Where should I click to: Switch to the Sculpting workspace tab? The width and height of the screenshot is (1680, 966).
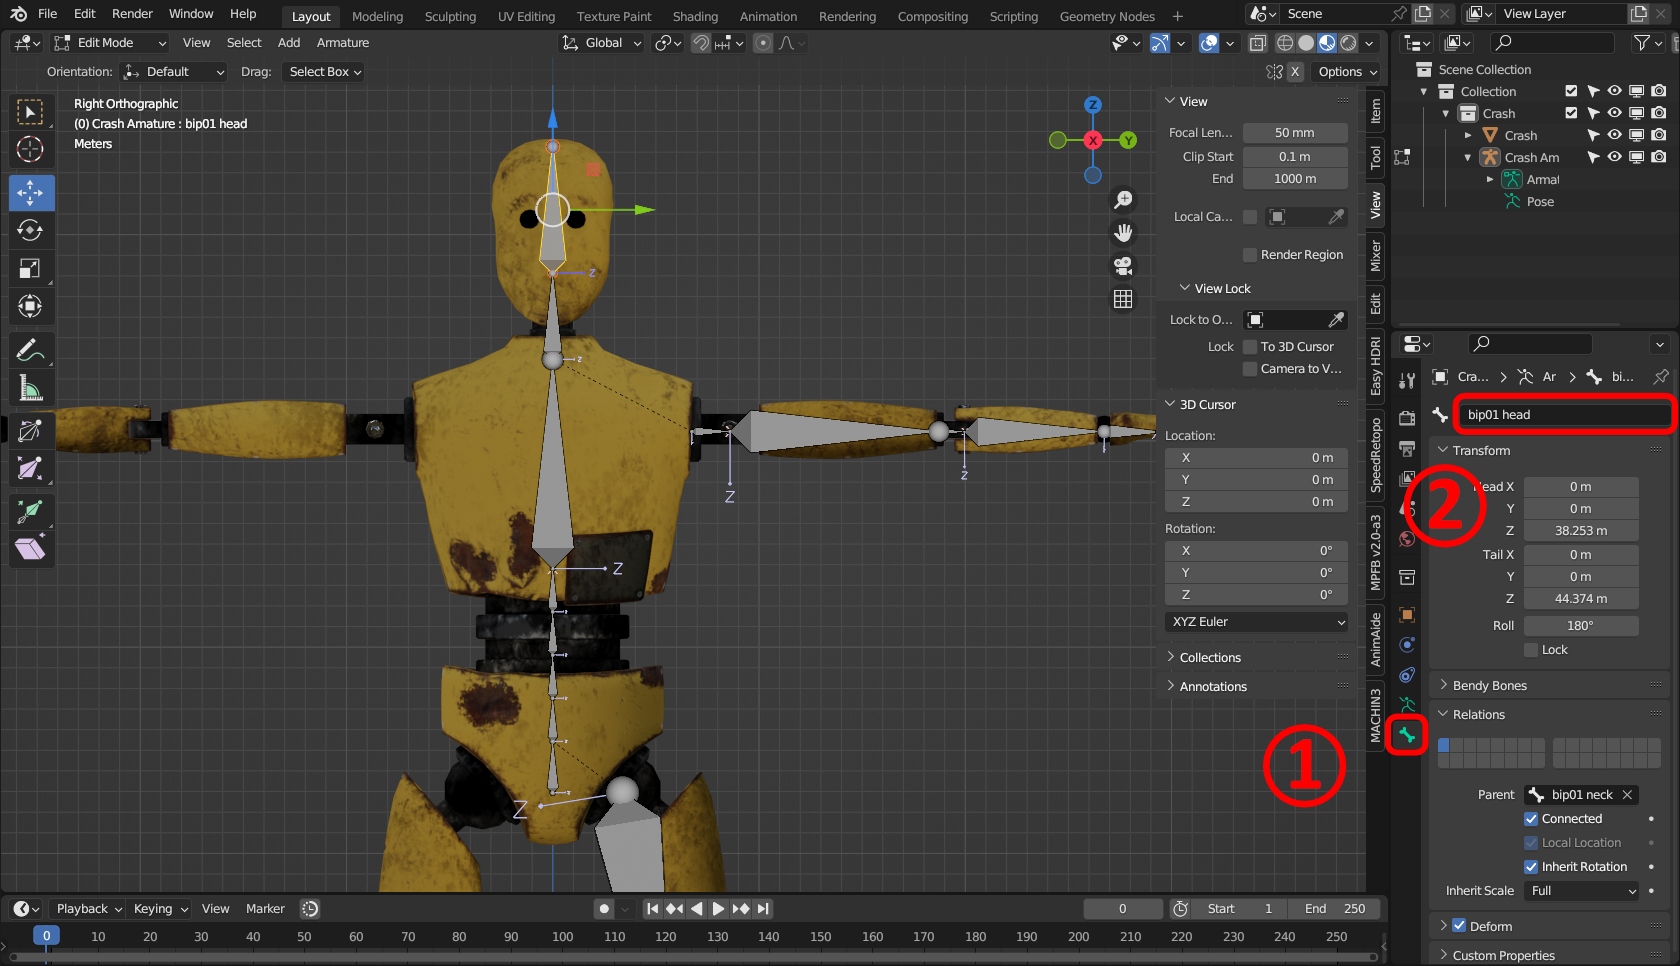[450, 16]
